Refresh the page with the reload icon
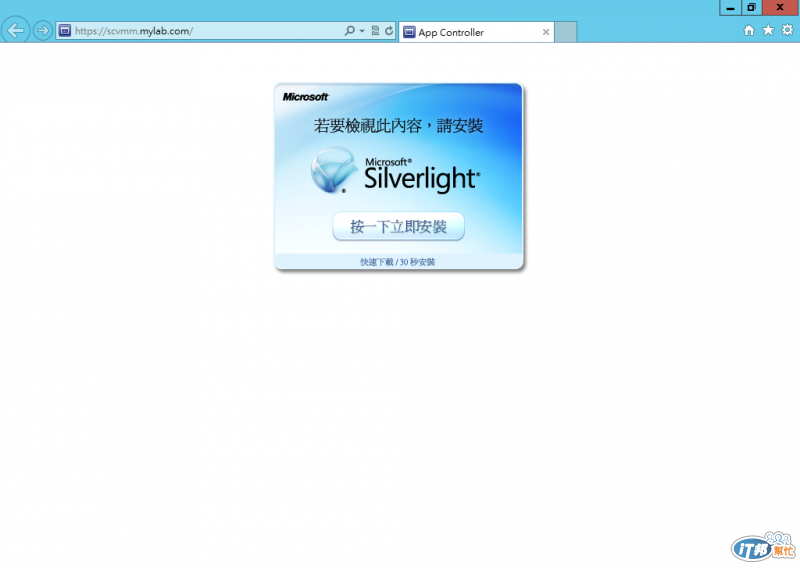Viewport: 800px width, 568px height. click(389, 31)
